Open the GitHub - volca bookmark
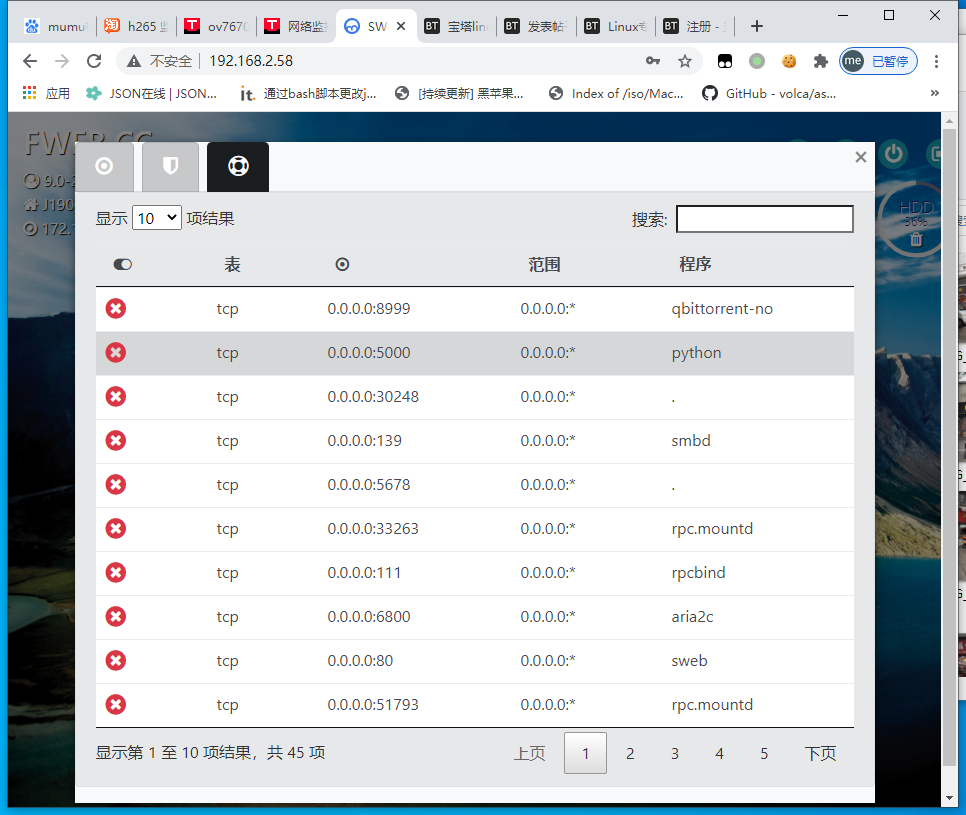Viewport: 966px width, 815px height. coord(770,93)
